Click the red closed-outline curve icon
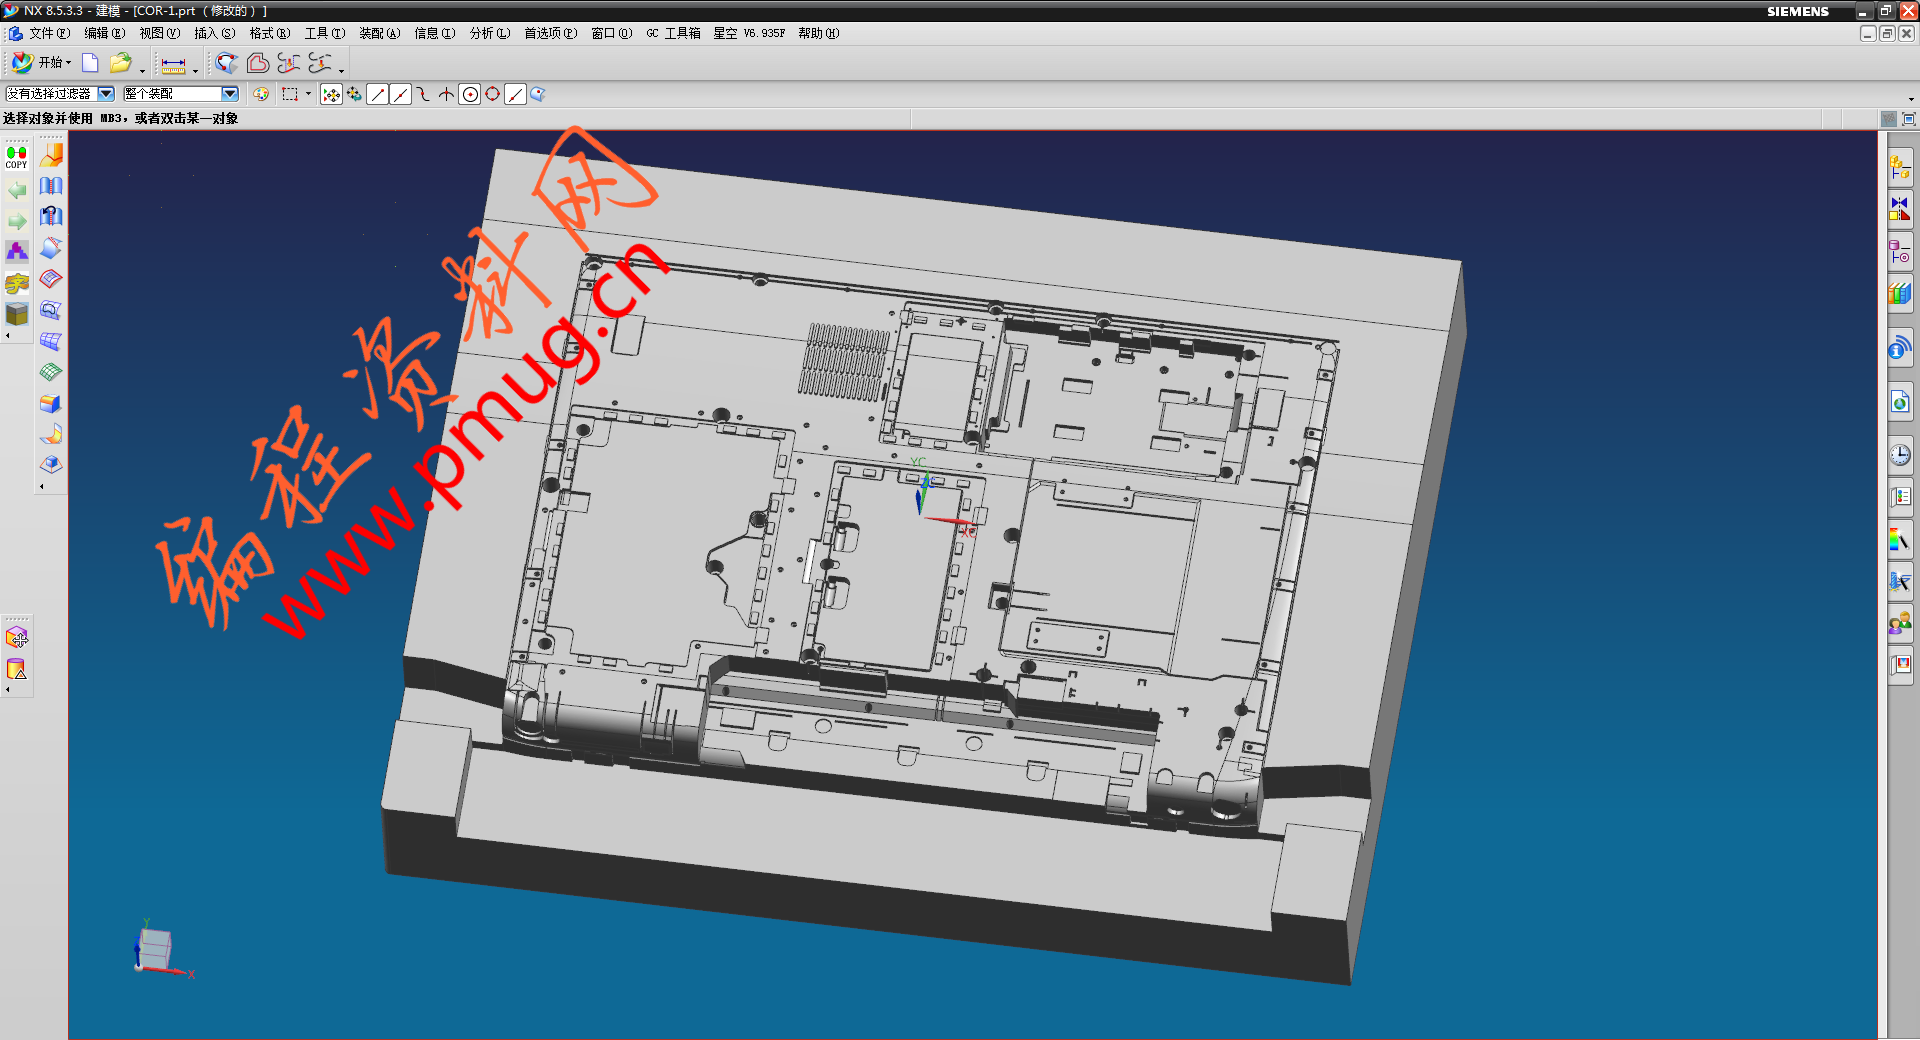The image size is (1920, 1040). point(258,63)
